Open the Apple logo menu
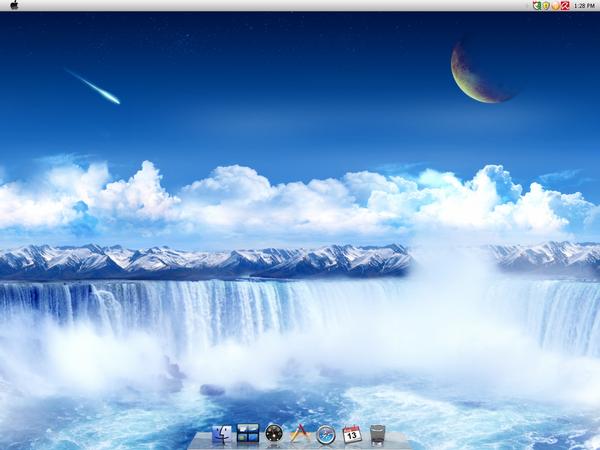Image resolution: width=600 pixels, height=450 pixels. click(14, 5)
